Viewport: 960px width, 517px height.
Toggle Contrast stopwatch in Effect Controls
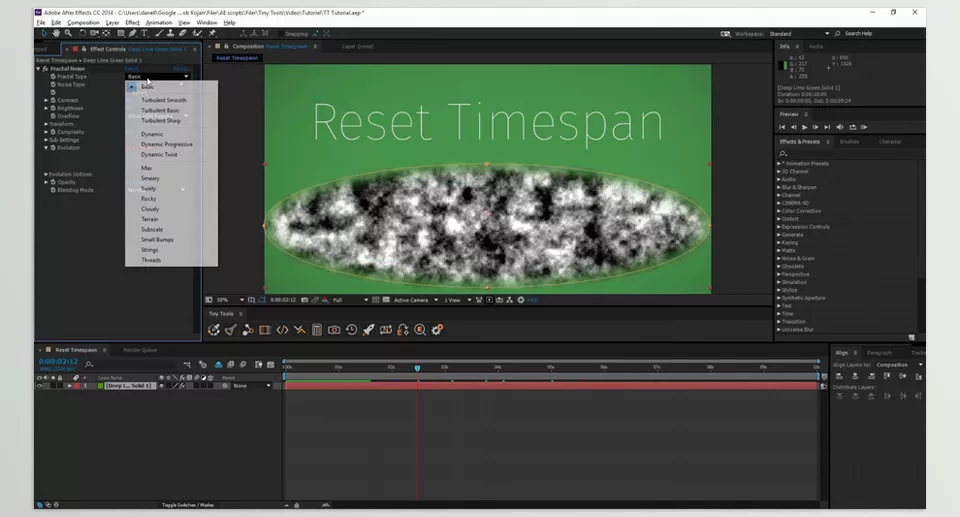click(x=53, y=100)
